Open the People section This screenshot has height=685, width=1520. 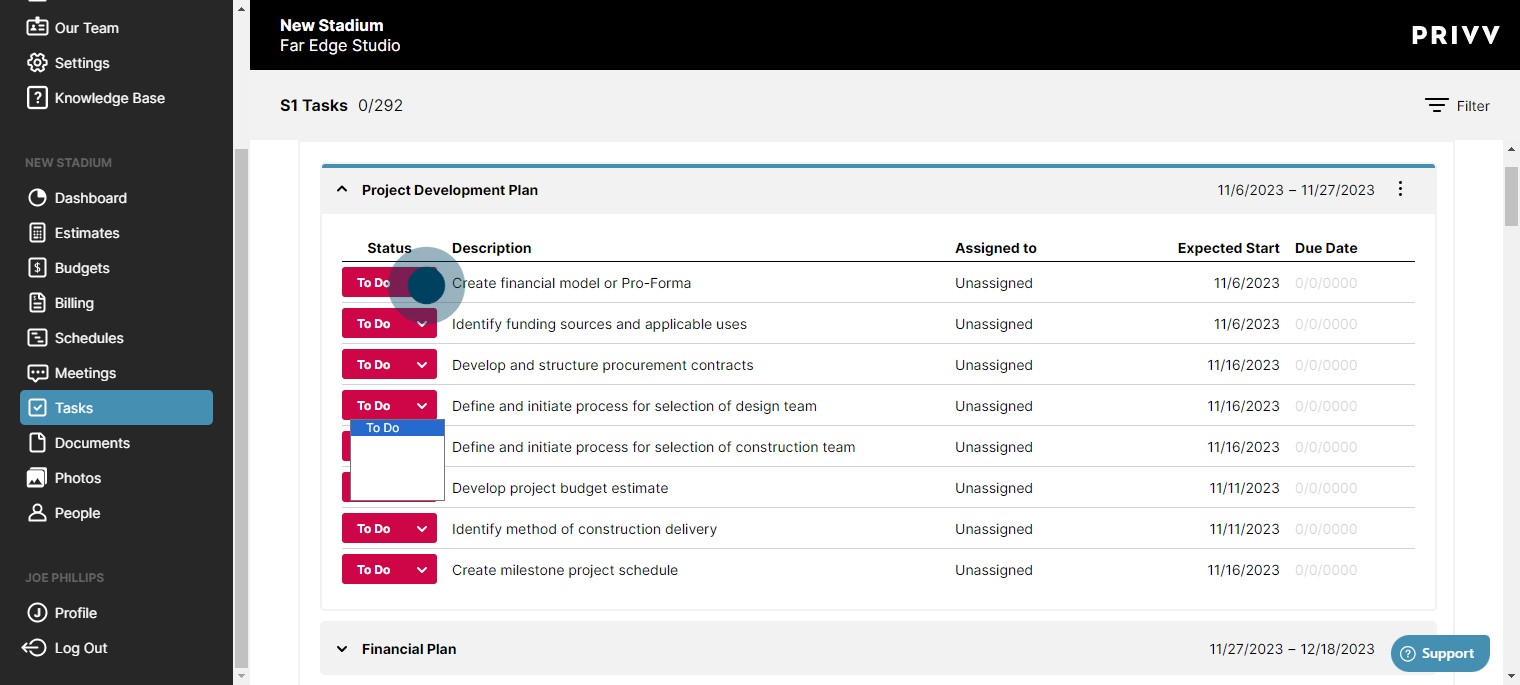[x=116, y=513]
